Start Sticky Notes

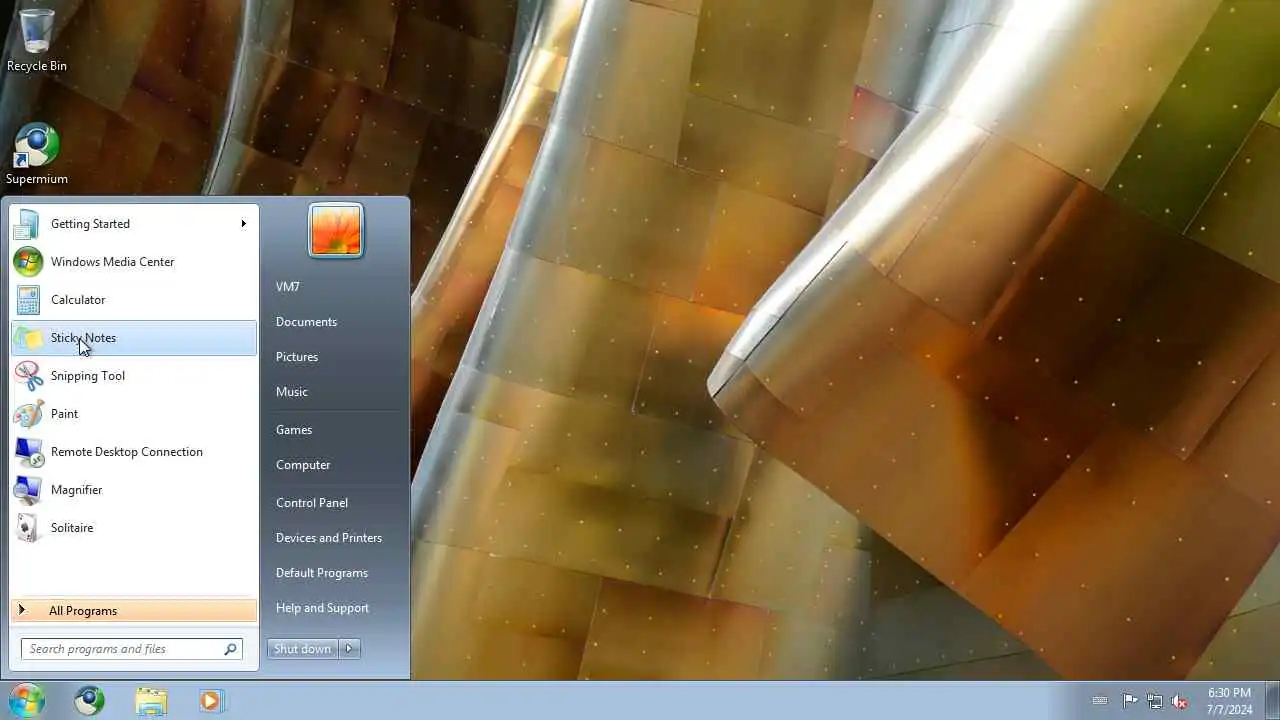[134, 338]
